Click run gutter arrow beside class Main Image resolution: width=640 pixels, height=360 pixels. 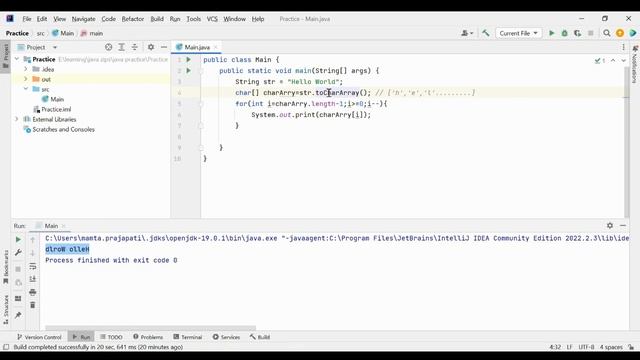tap(189, 60)
